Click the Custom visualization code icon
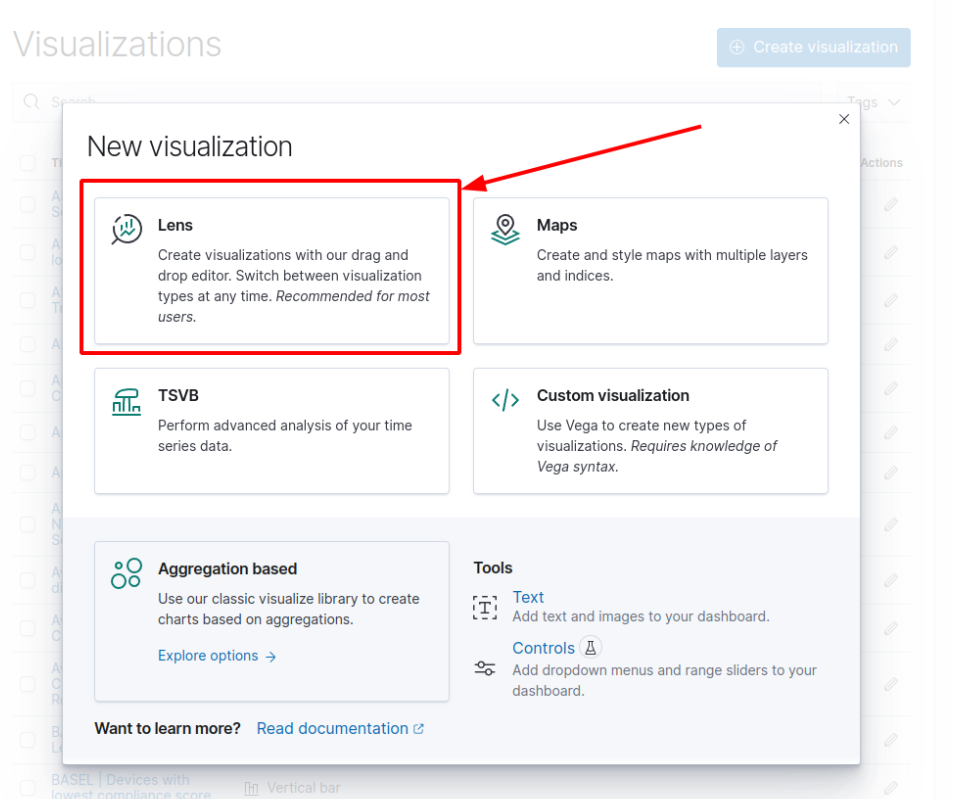953x799 pixels. (x=505, y=400)
